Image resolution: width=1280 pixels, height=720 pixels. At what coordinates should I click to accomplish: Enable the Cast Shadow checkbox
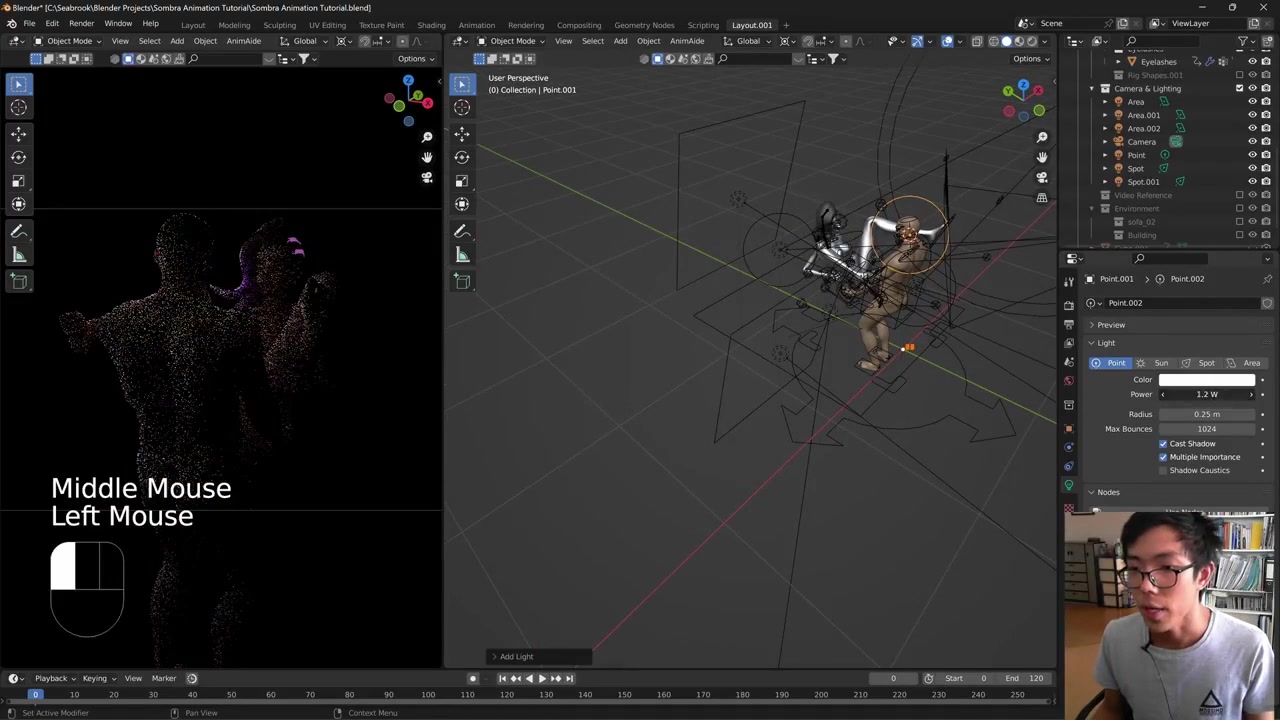(1163, 443)
